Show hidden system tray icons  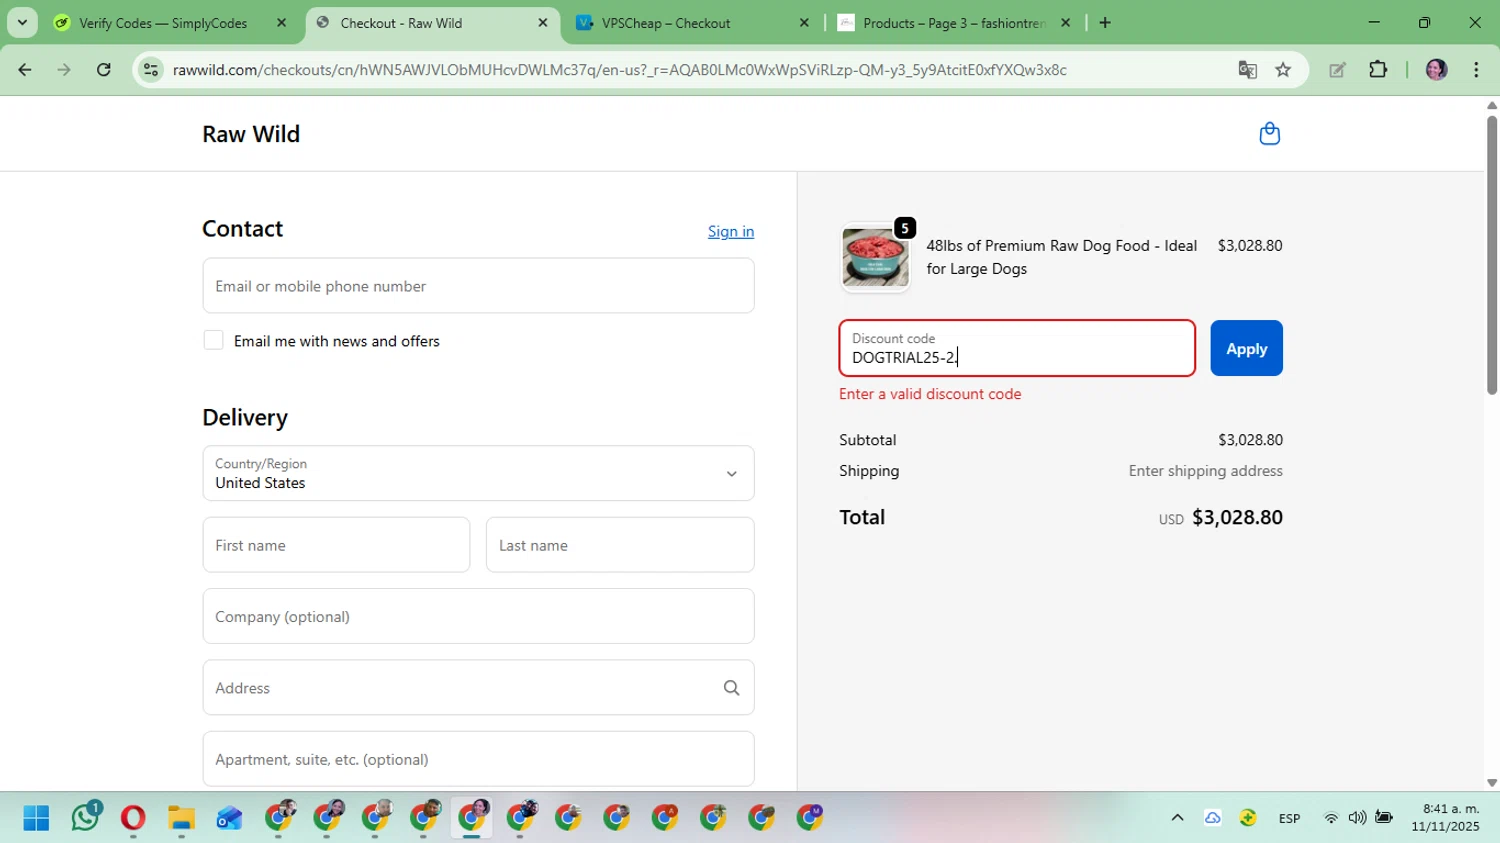click(x=1177, y=818)
